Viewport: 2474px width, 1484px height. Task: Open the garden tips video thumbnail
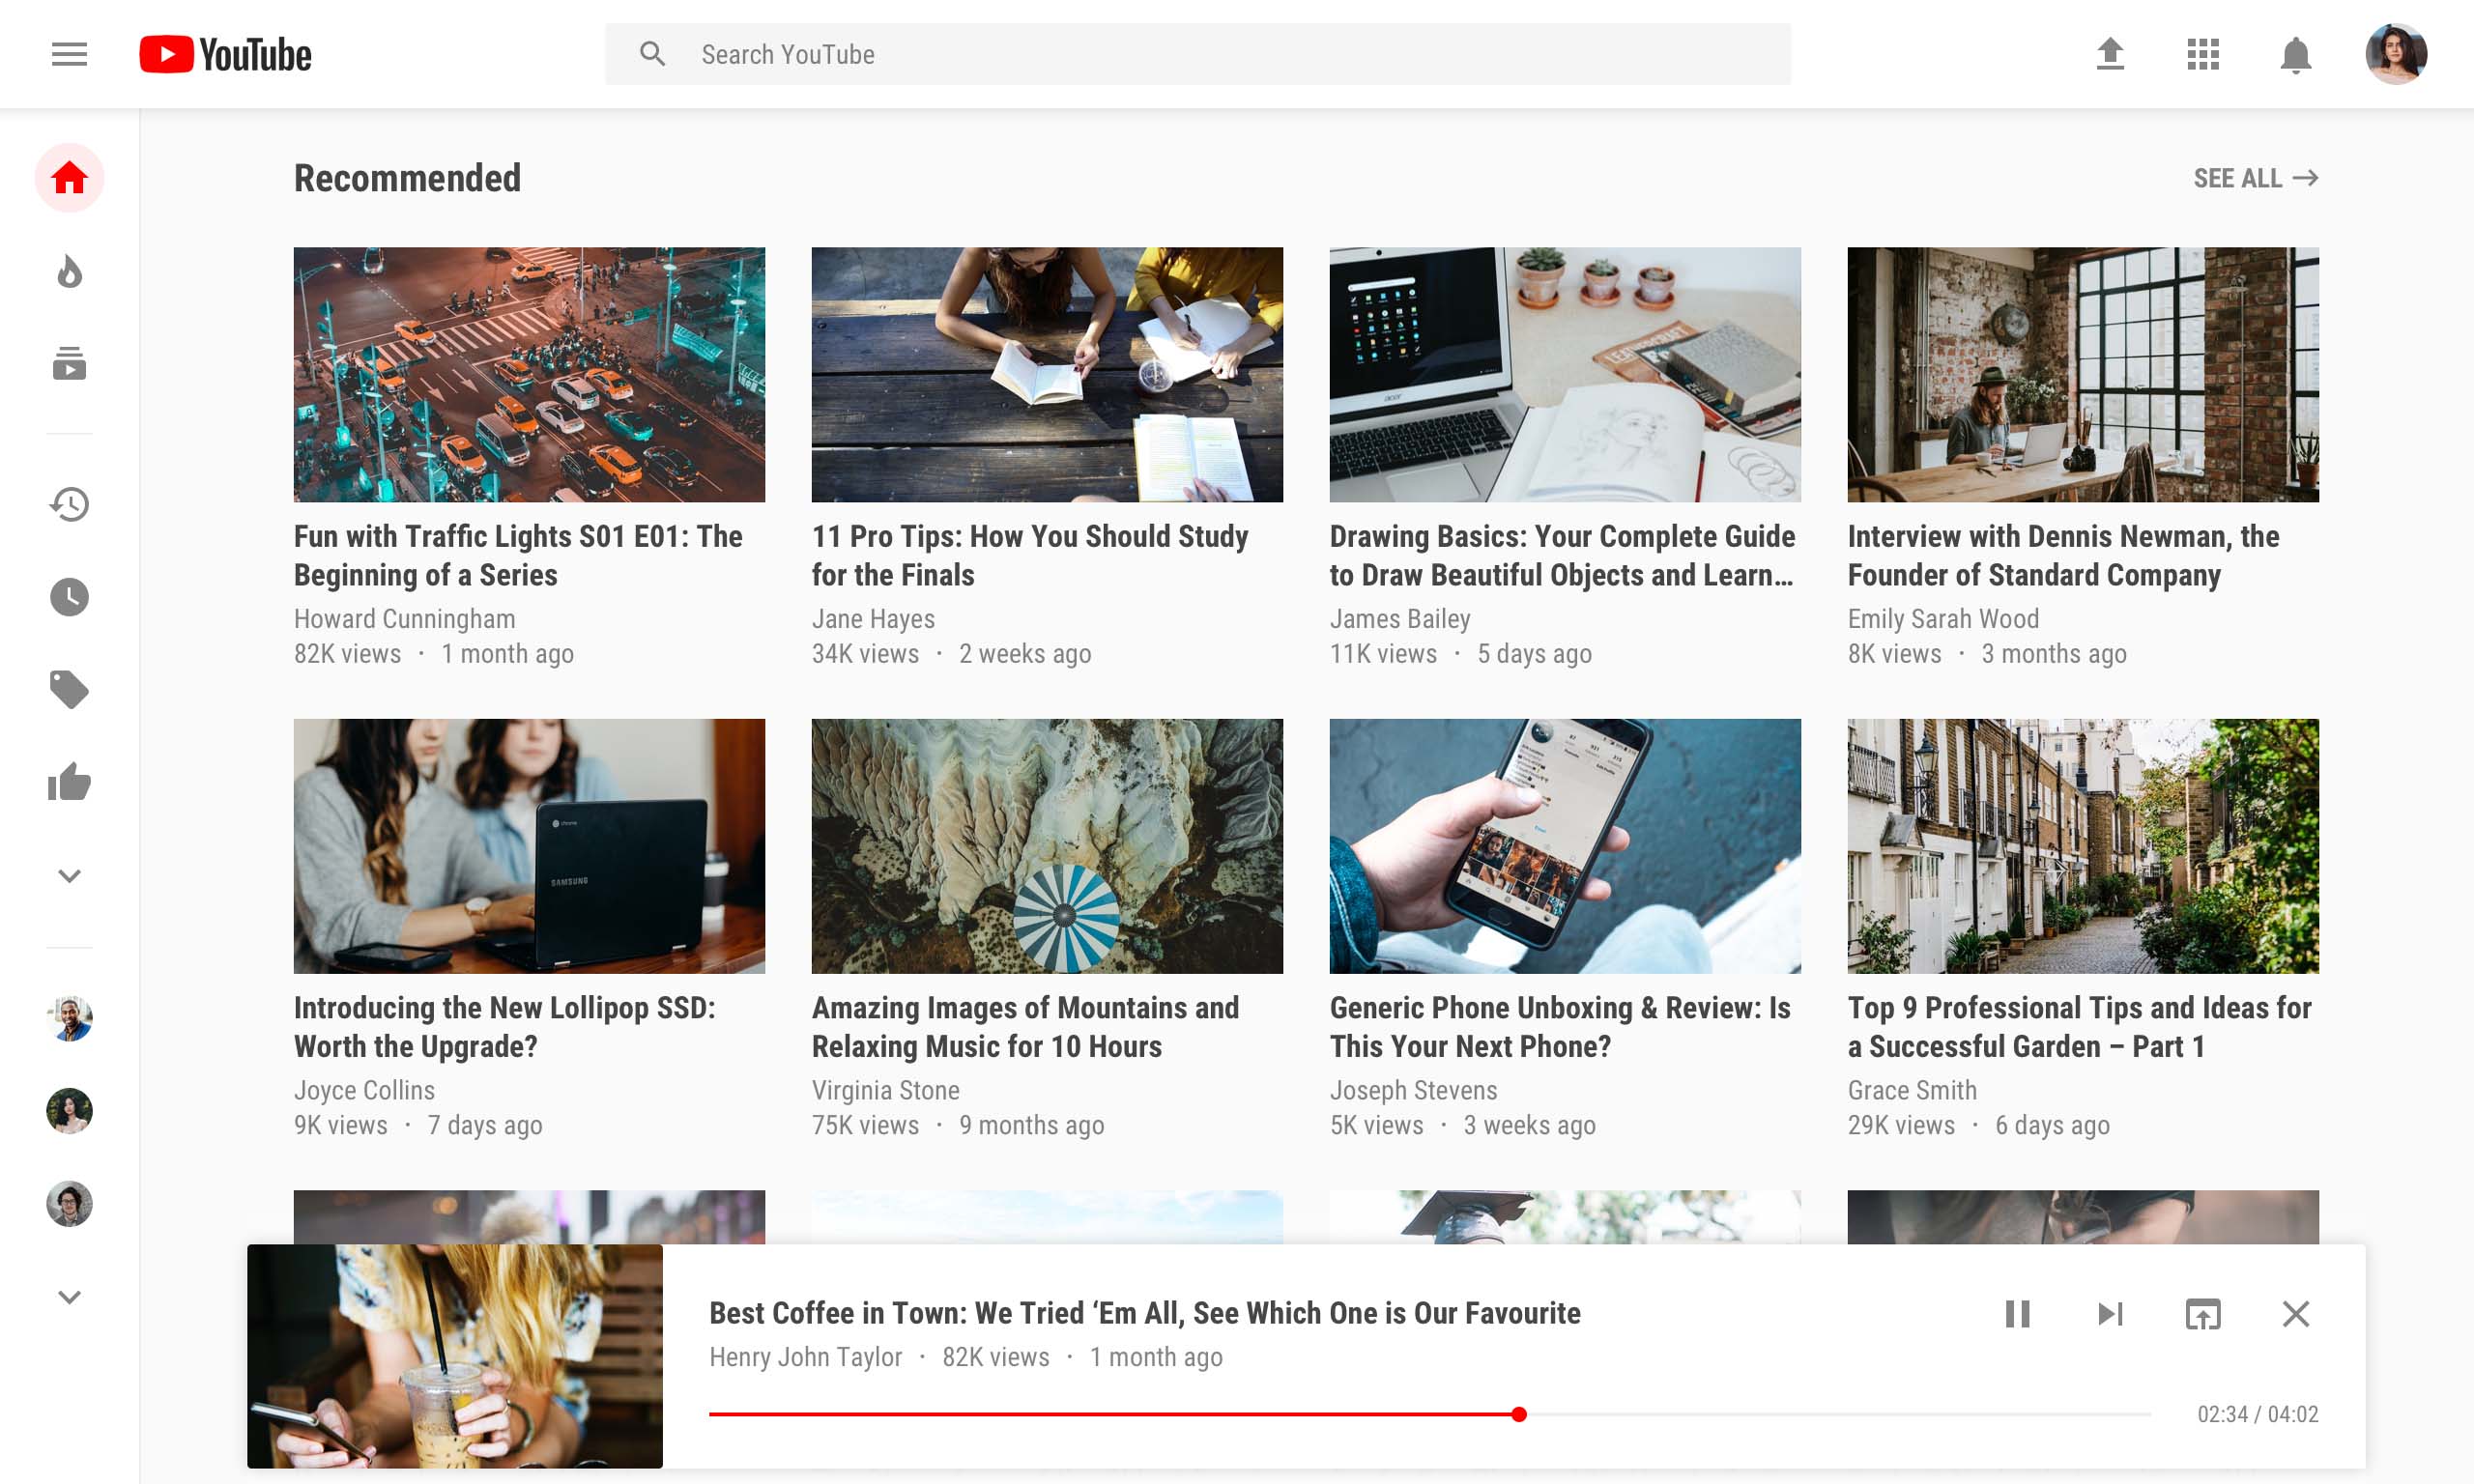pos(2083,846)
